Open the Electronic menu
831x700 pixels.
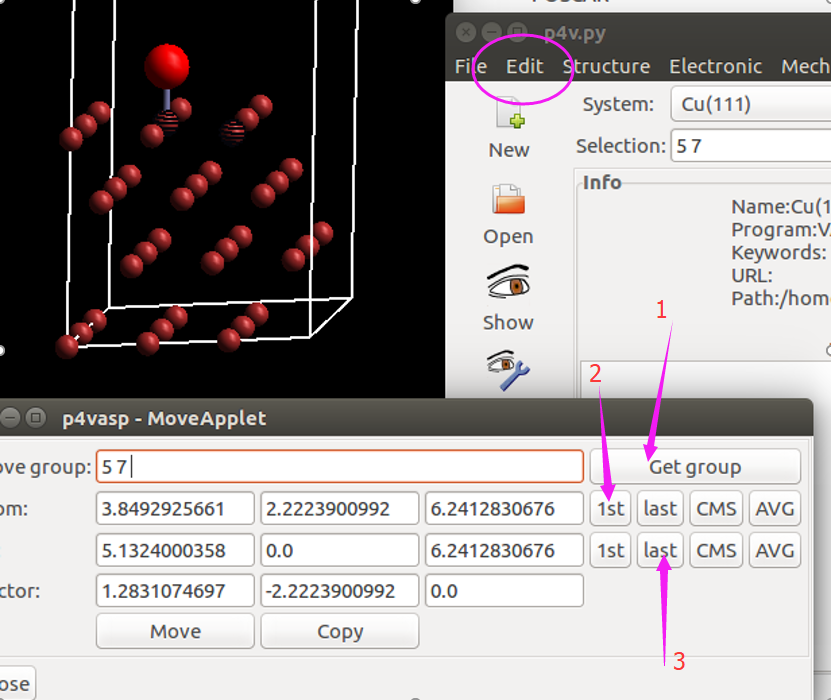point(716,67)
